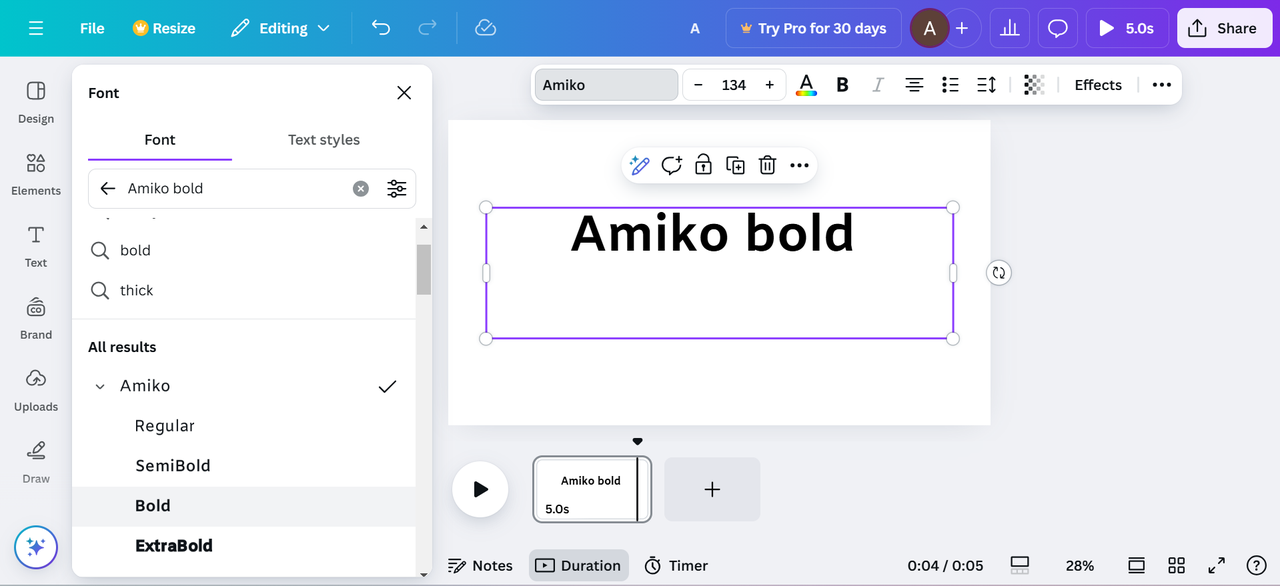Play the timeline with round play button

point(480,489)
